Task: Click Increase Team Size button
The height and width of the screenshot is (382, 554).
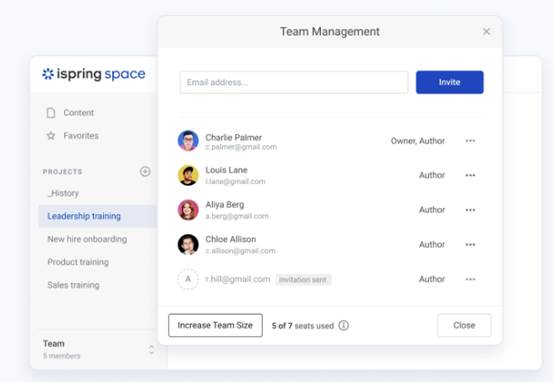Action: (x=216, y=325)
